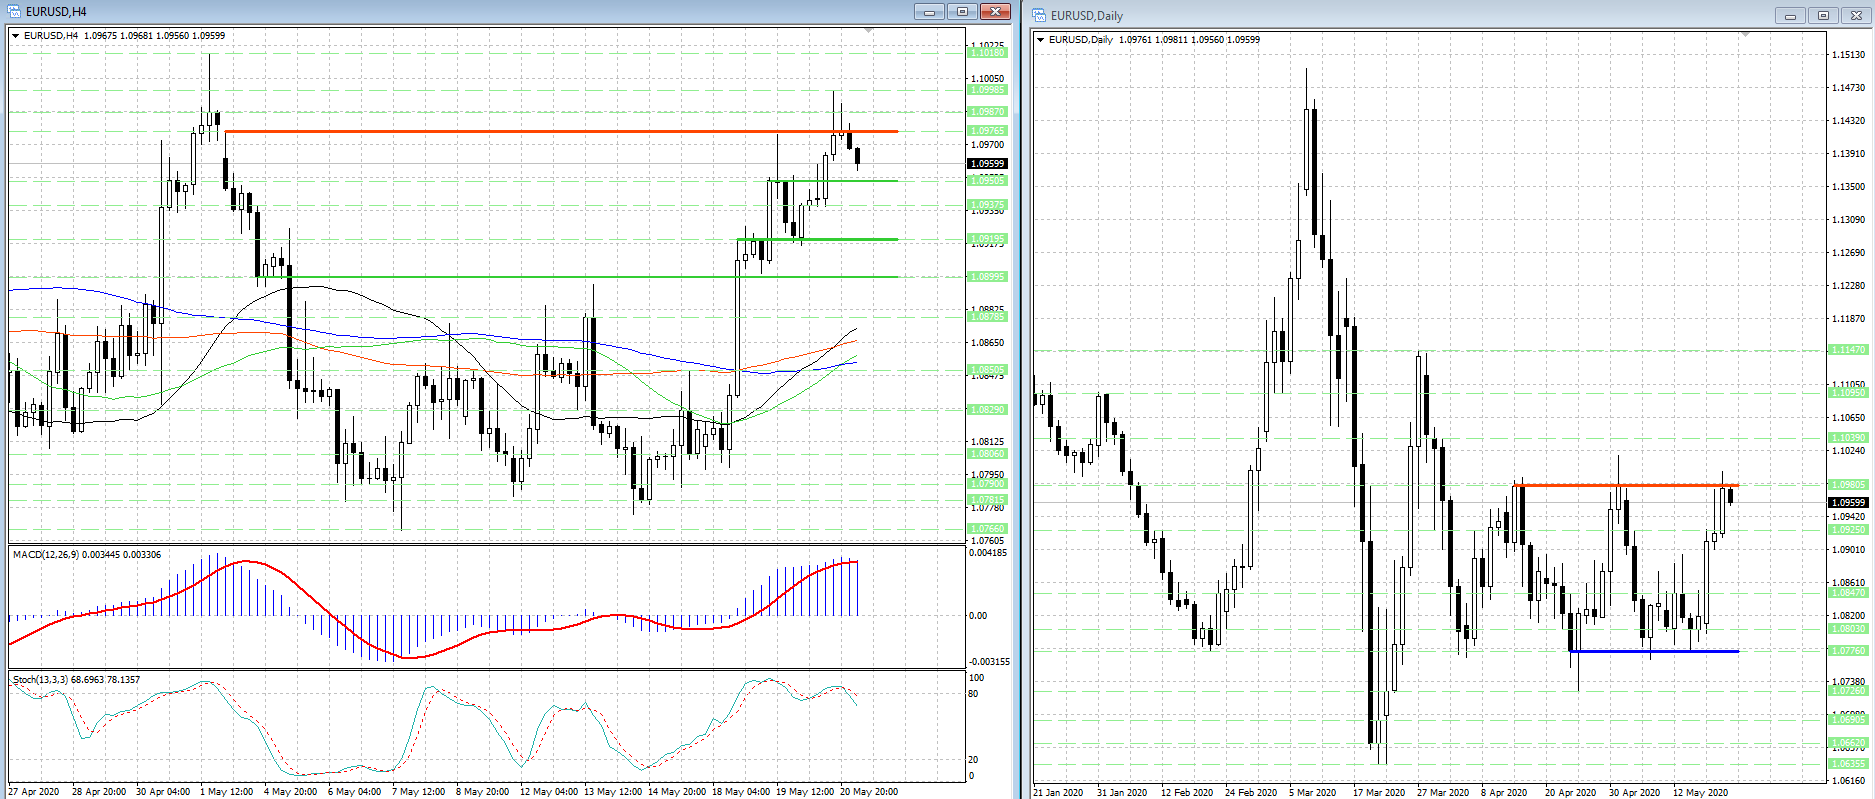Minimize the EURUSD,H4 chart window
Image resolution: width=1875 pixels, height=799 pixels.
tap(929, 12)
